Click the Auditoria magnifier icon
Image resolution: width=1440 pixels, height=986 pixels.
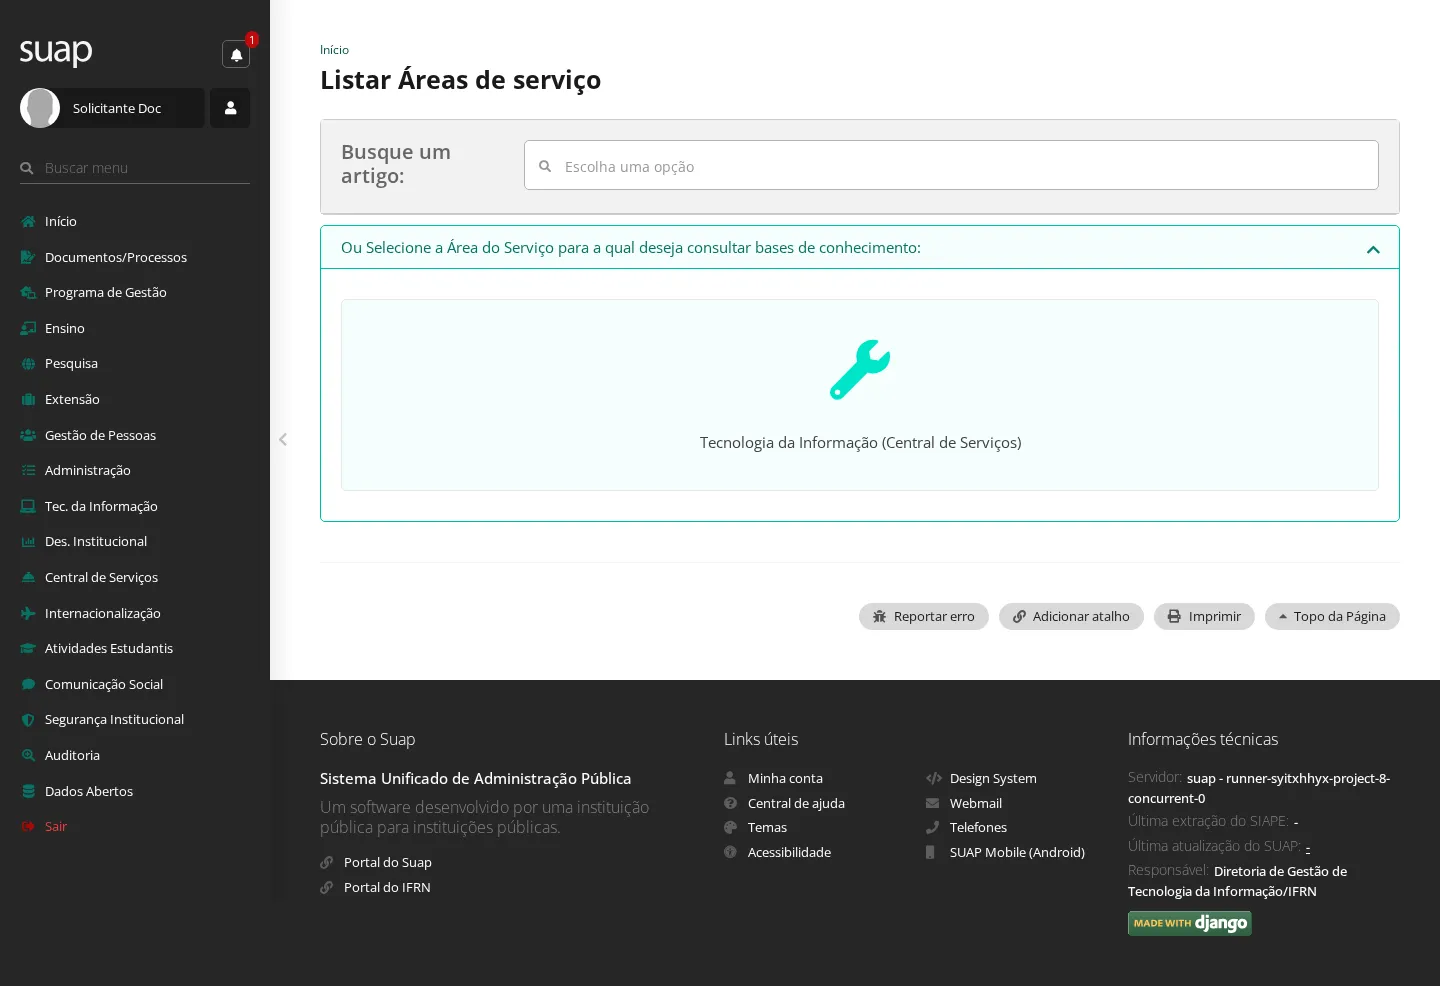coord(28,755)
